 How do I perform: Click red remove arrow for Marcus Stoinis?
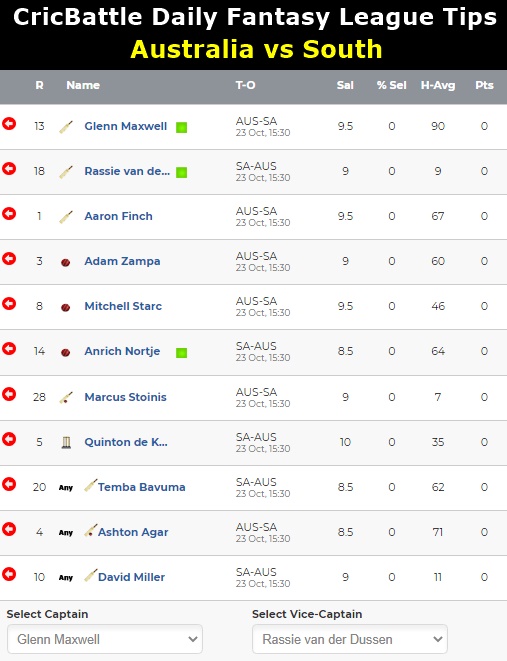click(x=9, y=394)
